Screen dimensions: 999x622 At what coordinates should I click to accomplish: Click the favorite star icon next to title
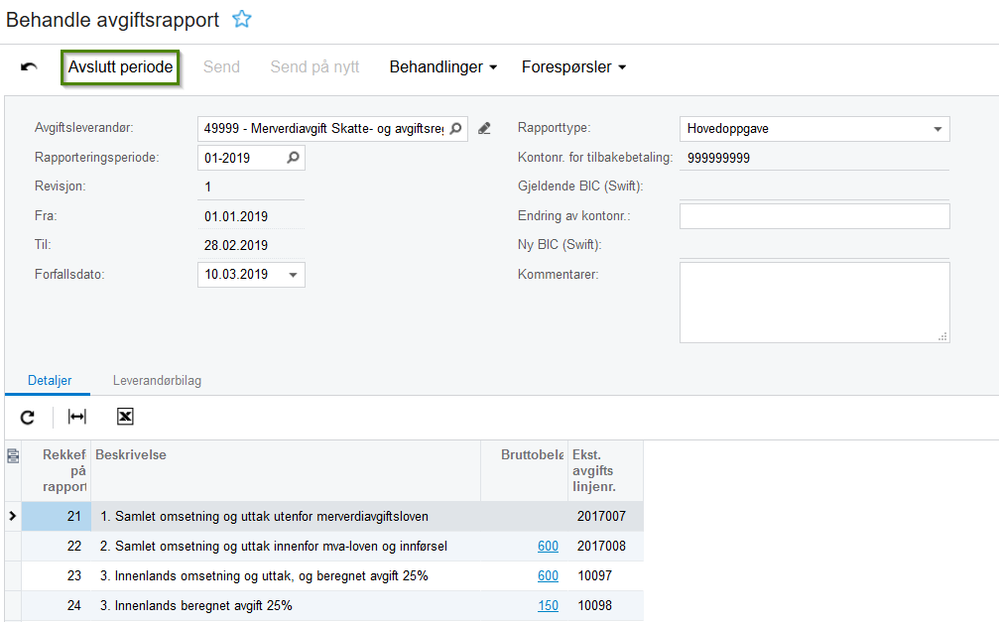click(241, 19)
